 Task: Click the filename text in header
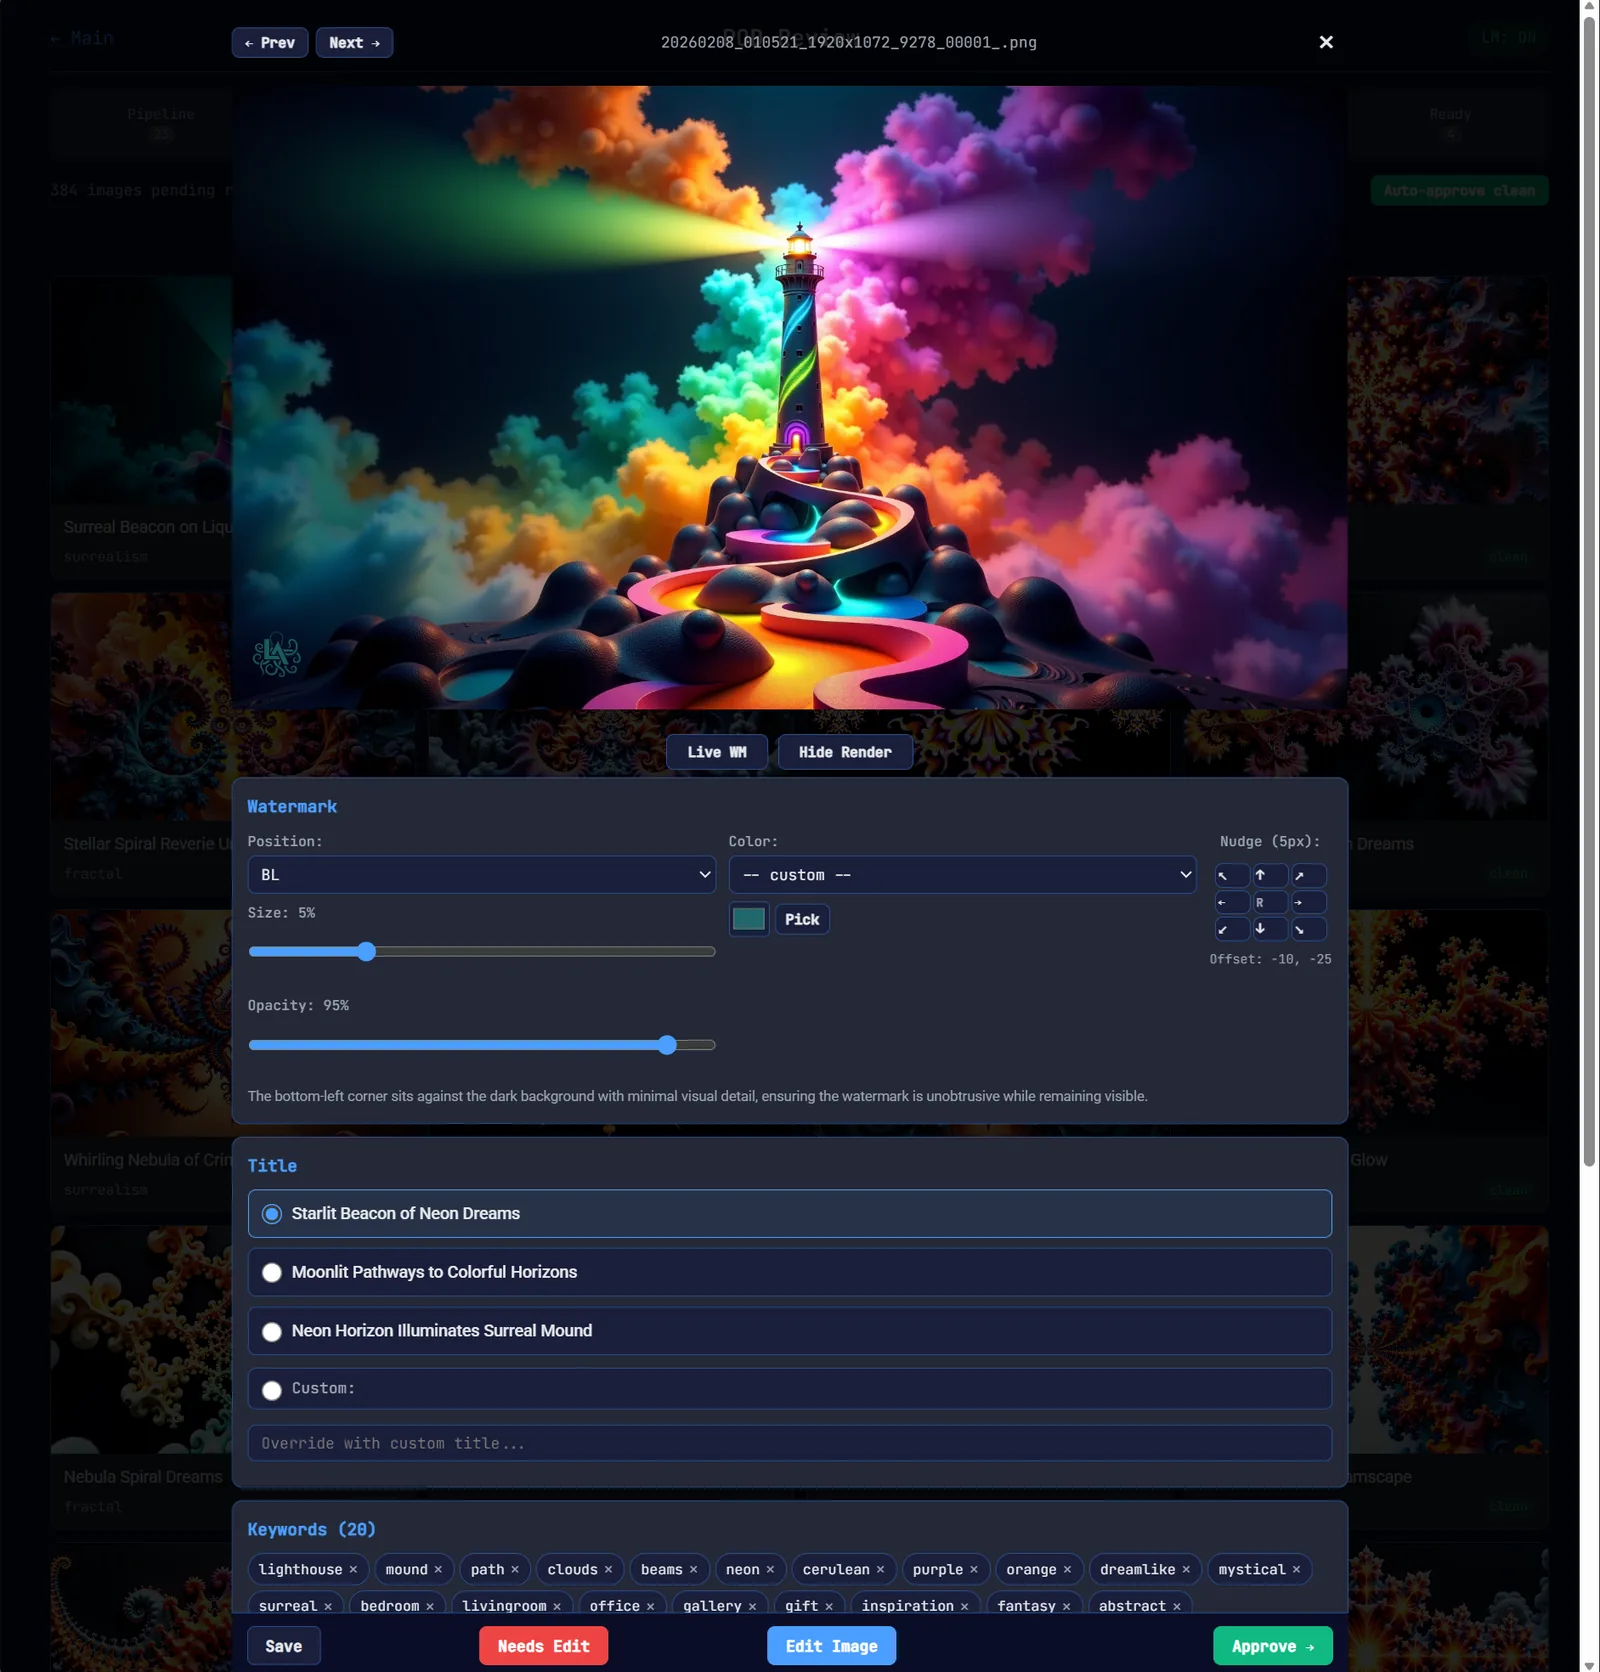pyautogui.click(x=848, y=43)
